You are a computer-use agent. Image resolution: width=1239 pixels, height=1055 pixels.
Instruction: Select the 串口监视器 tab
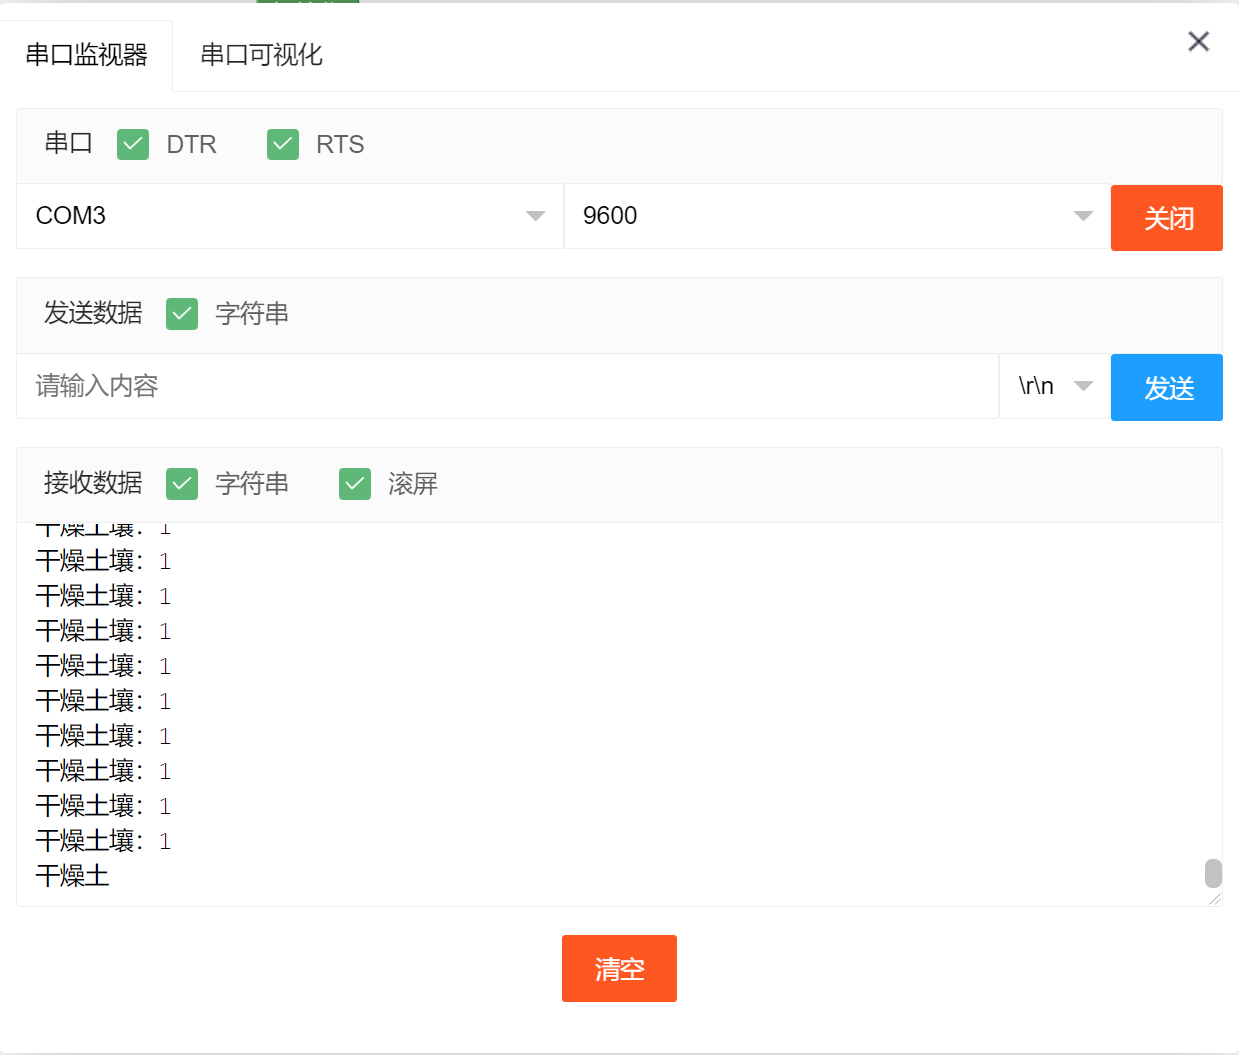tap(87, 55)
